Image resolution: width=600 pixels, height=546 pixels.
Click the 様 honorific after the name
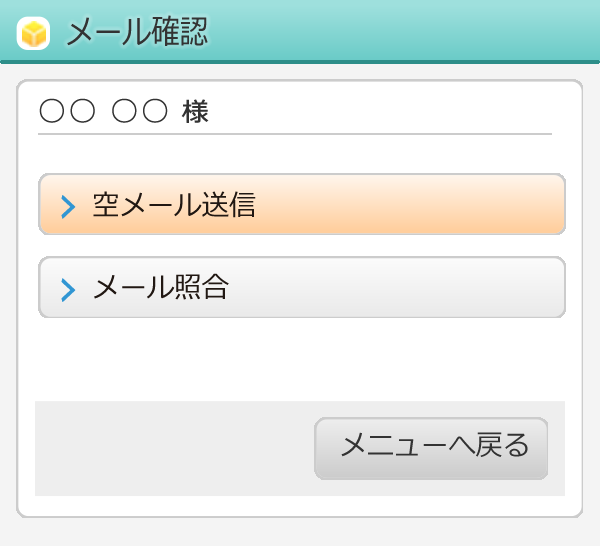point(195,112)
